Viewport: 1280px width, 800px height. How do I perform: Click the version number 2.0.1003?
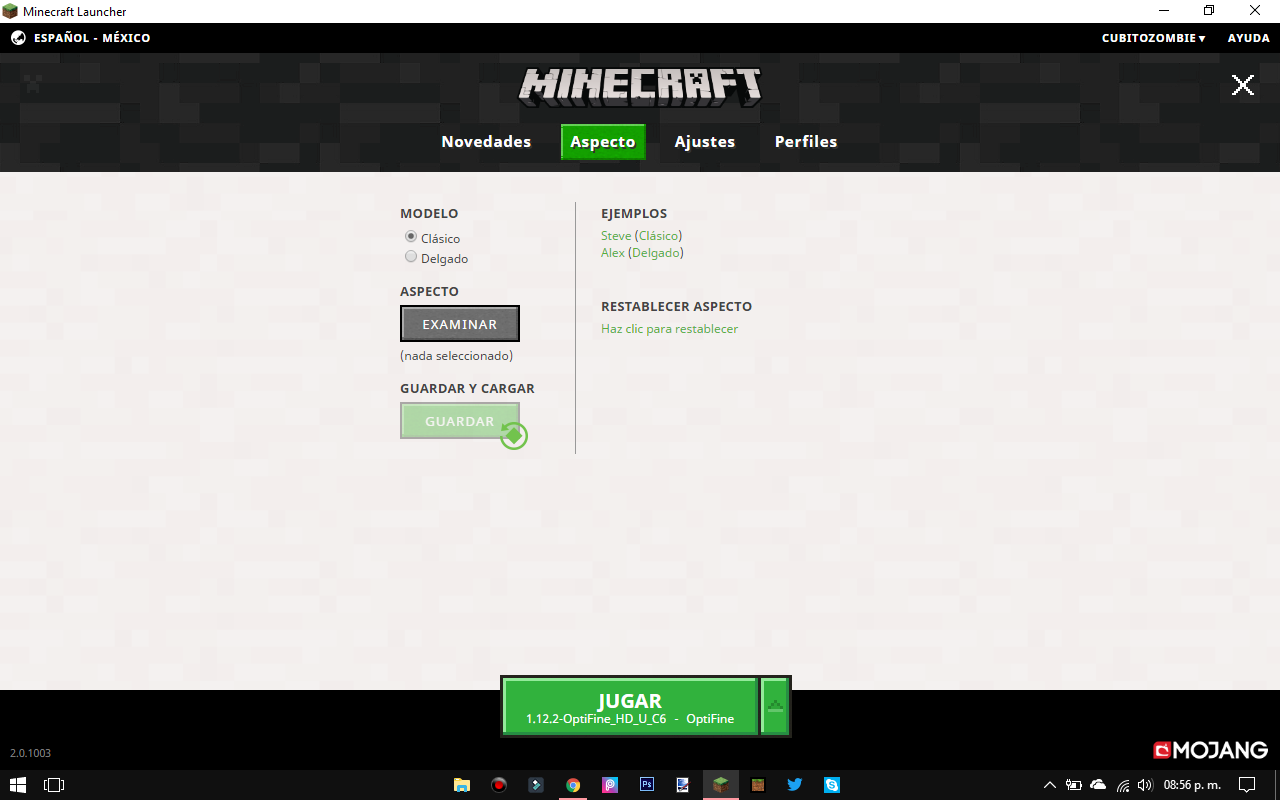[30, 753]
